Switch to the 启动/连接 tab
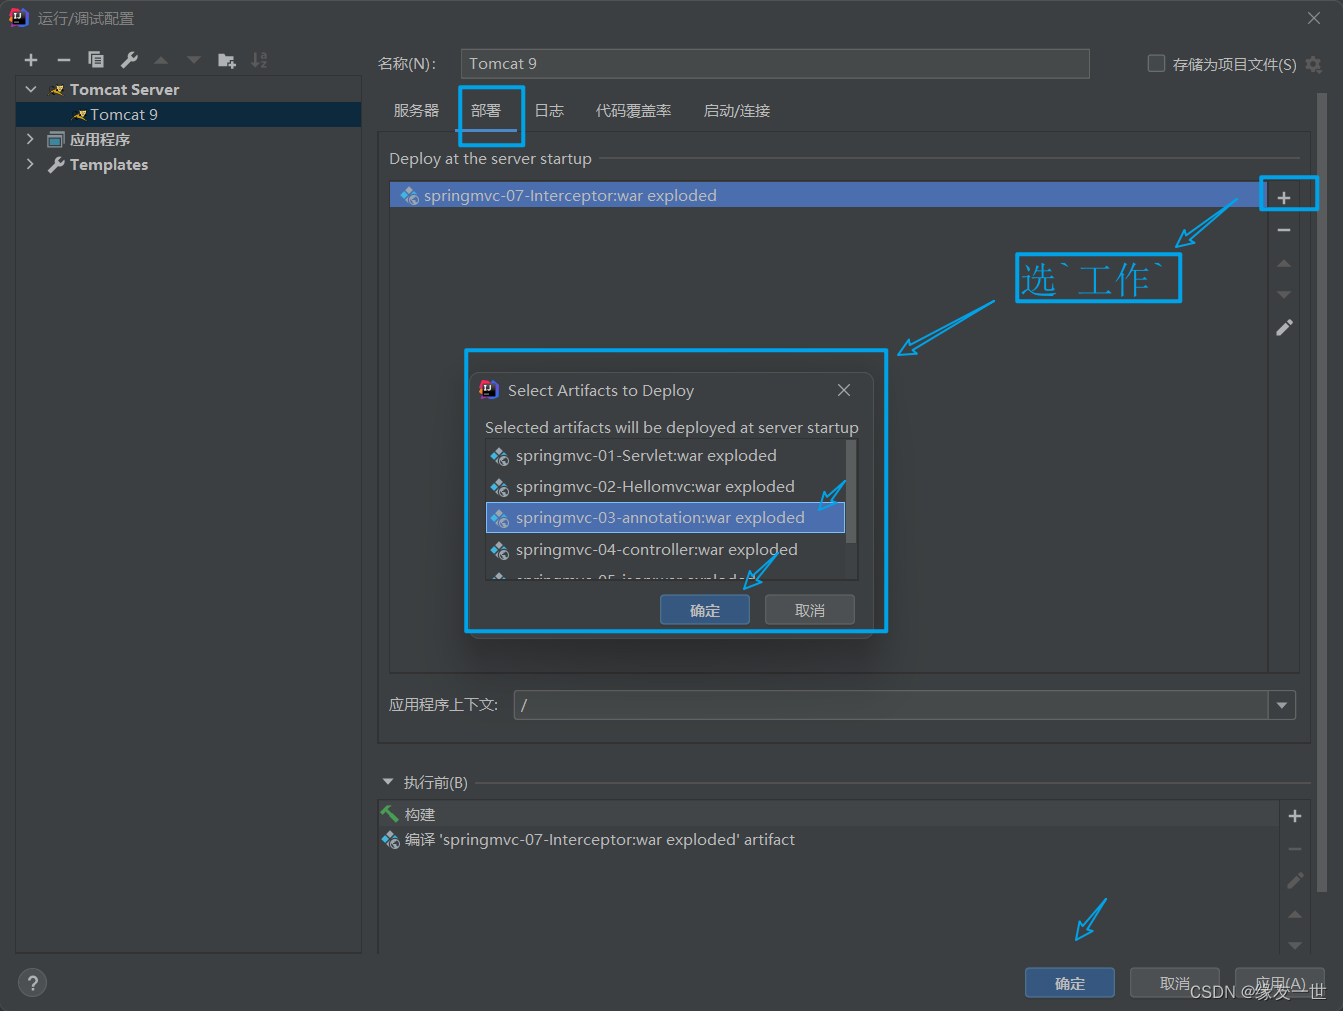Image resolution: width=1343 pixels, height=1011 pixels. coord(737,111)
